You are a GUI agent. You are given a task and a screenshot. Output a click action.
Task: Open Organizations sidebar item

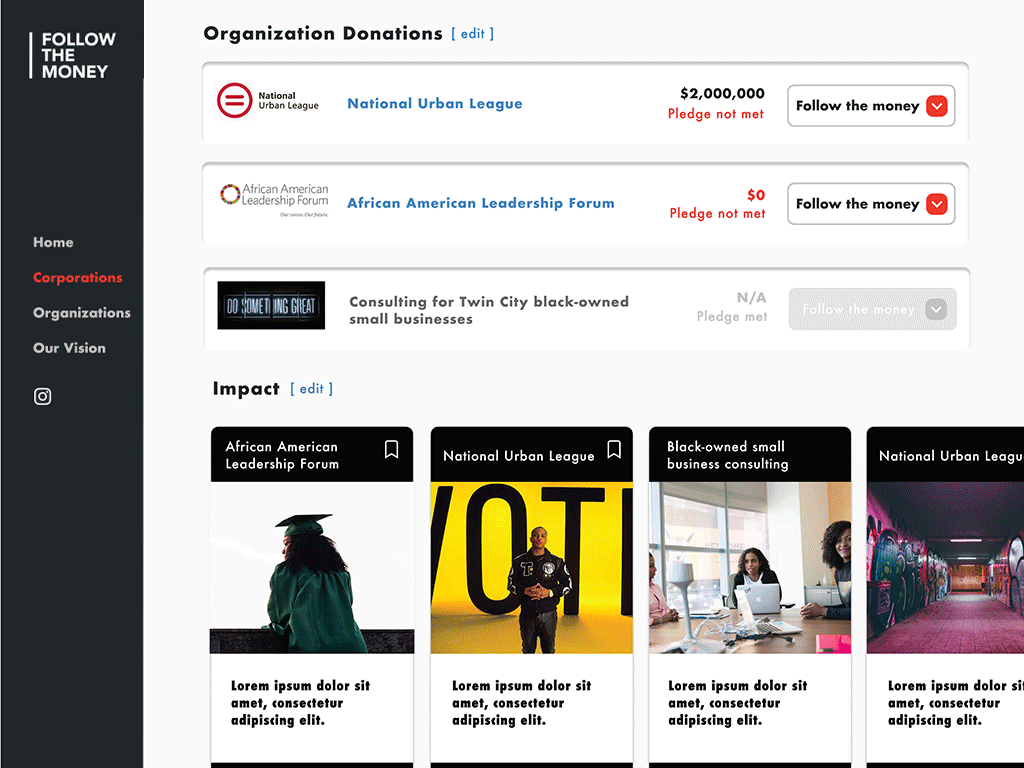pyautogui.click(x=82, y=313)
